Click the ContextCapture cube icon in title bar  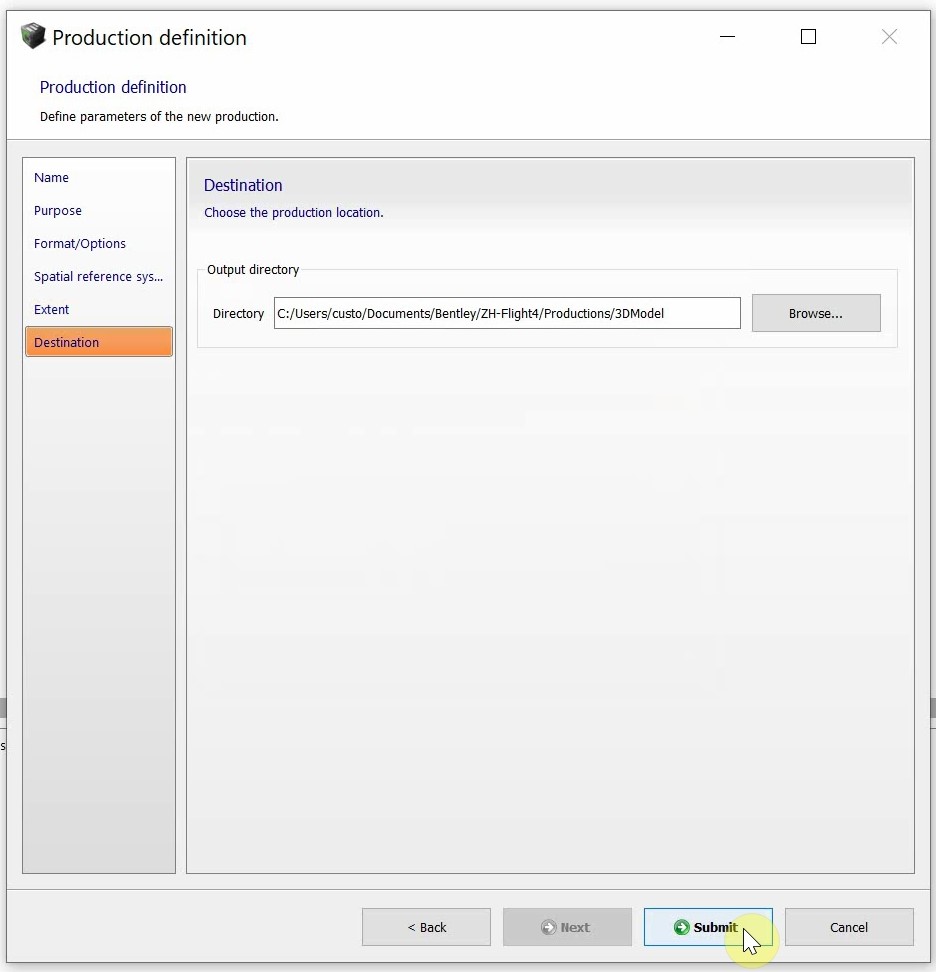coord(33,37)
